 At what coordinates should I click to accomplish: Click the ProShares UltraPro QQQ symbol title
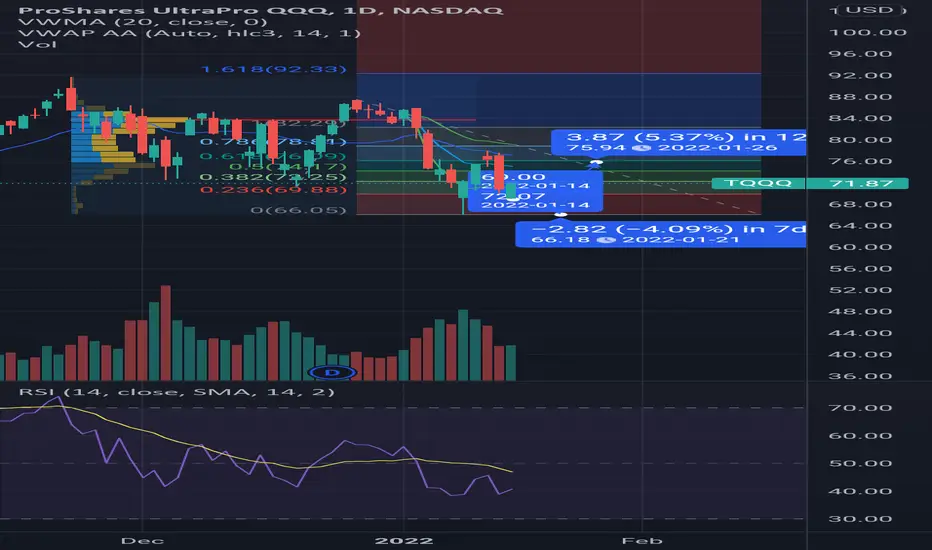(261, 10)
